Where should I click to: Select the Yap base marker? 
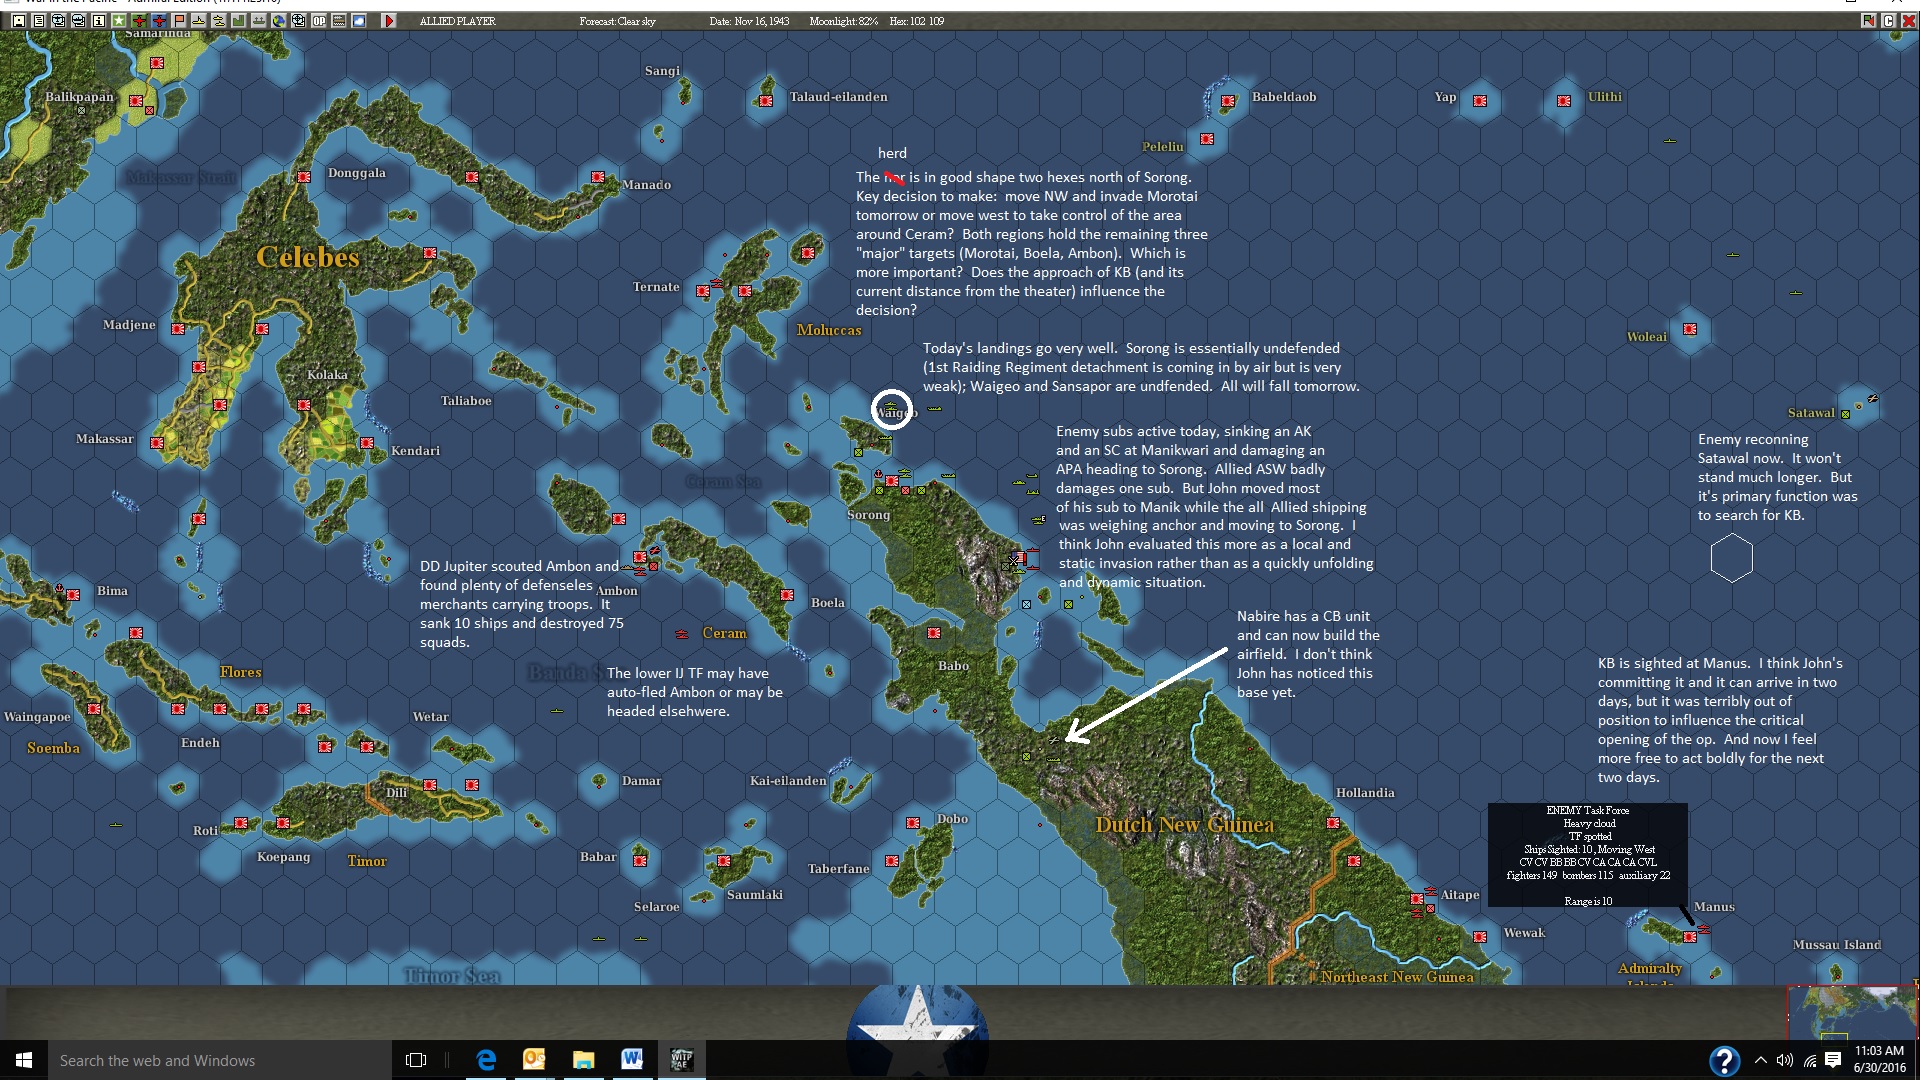1480,101
